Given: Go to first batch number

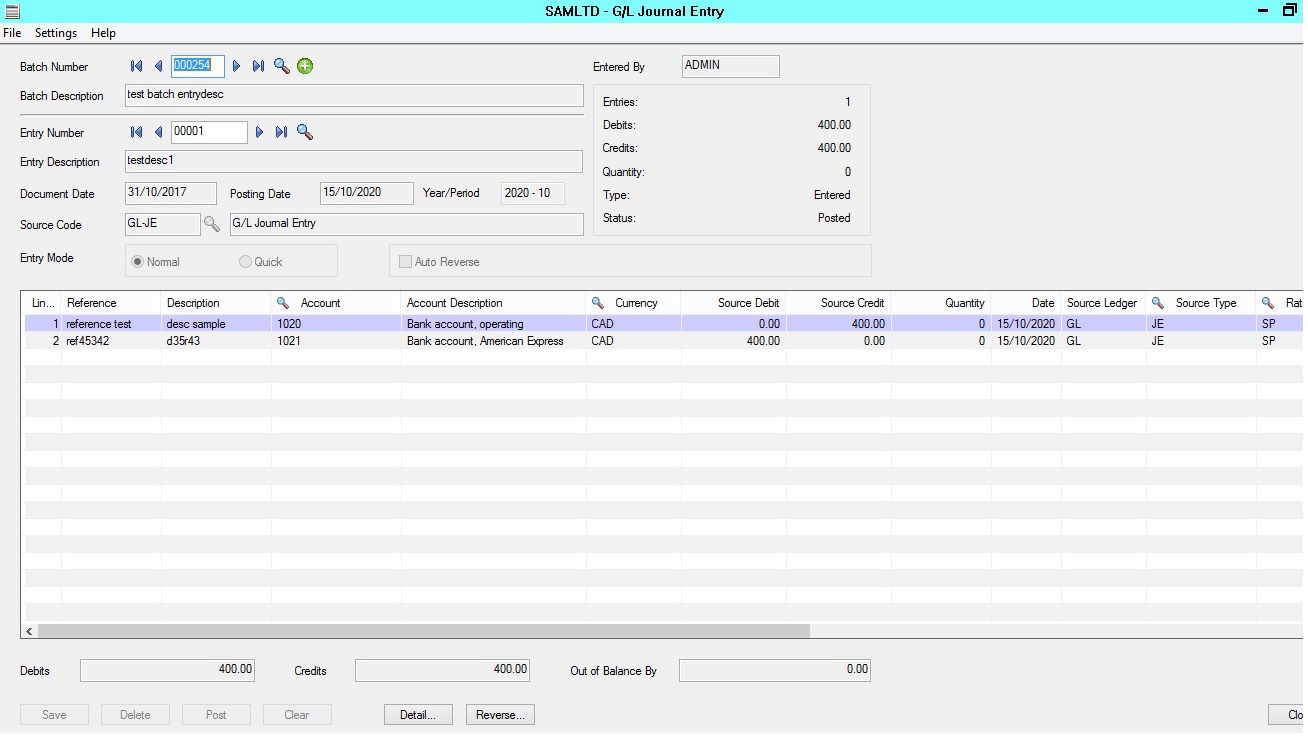Looking at the screenshot, I should 137,67.
